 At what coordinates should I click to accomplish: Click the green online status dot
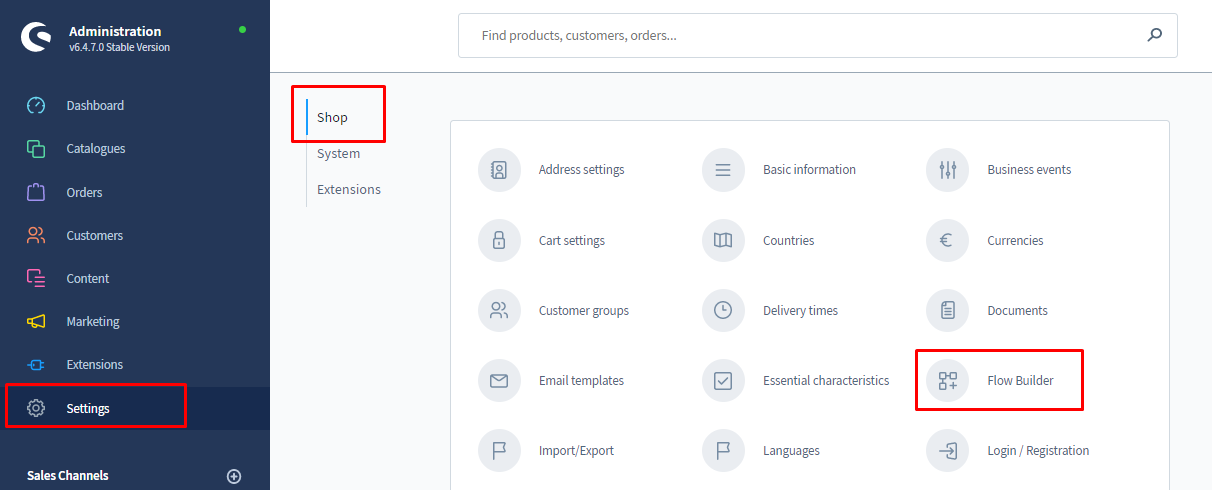tap(242, 30)
